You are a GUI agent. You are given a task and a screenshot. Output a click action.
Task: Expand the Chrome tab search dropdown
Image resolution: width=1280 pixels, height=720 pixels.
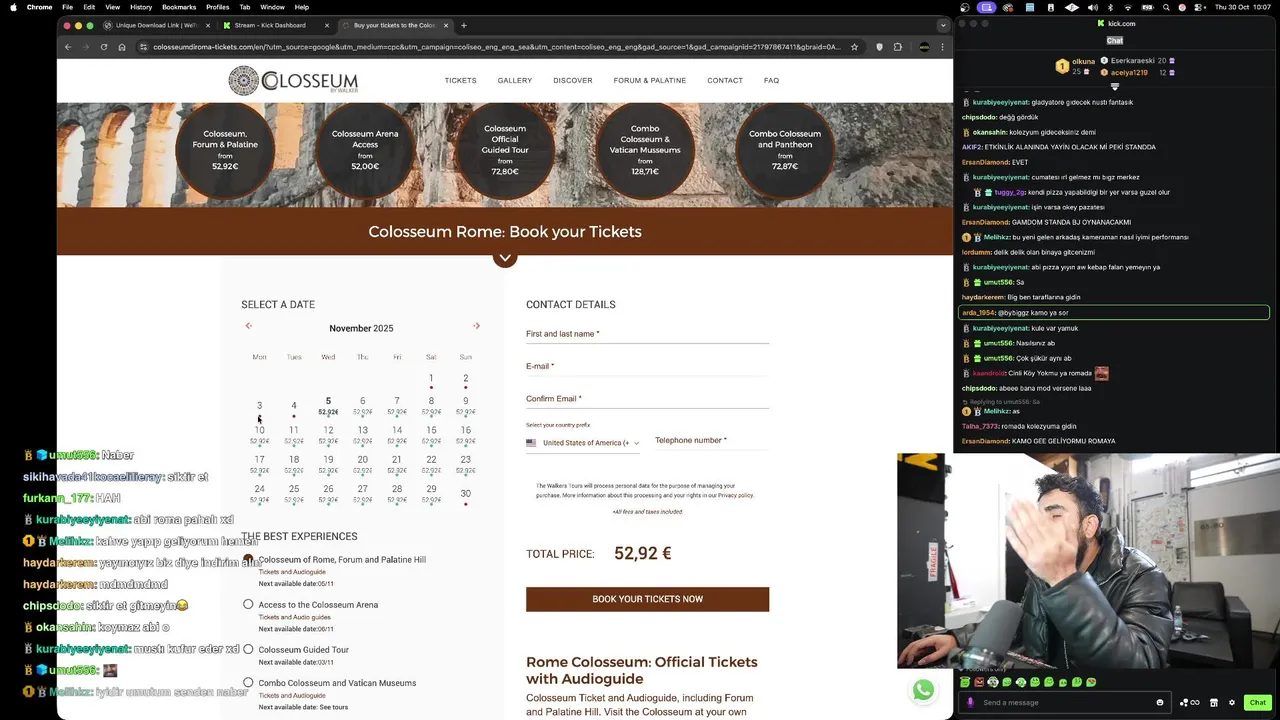click(942, 25)
